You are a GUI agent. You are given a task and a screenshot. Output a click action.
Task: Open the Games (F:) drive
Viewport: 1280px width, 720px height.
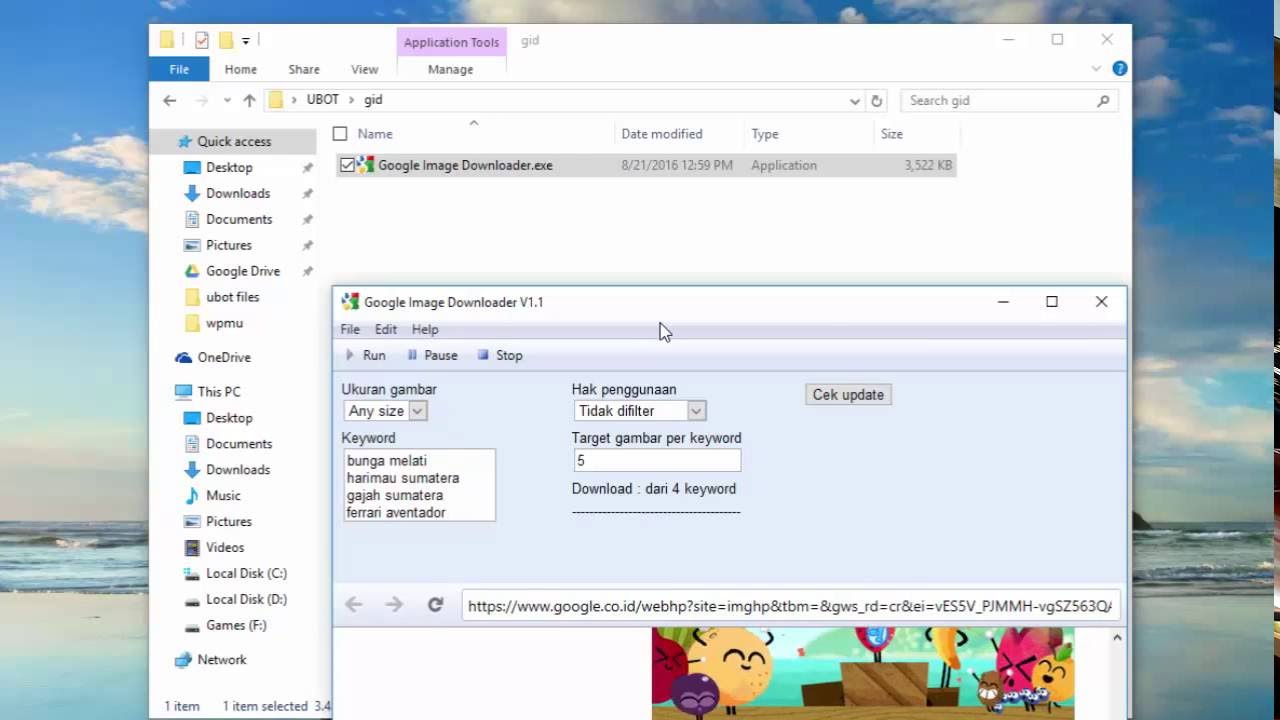tap(226, 625)
